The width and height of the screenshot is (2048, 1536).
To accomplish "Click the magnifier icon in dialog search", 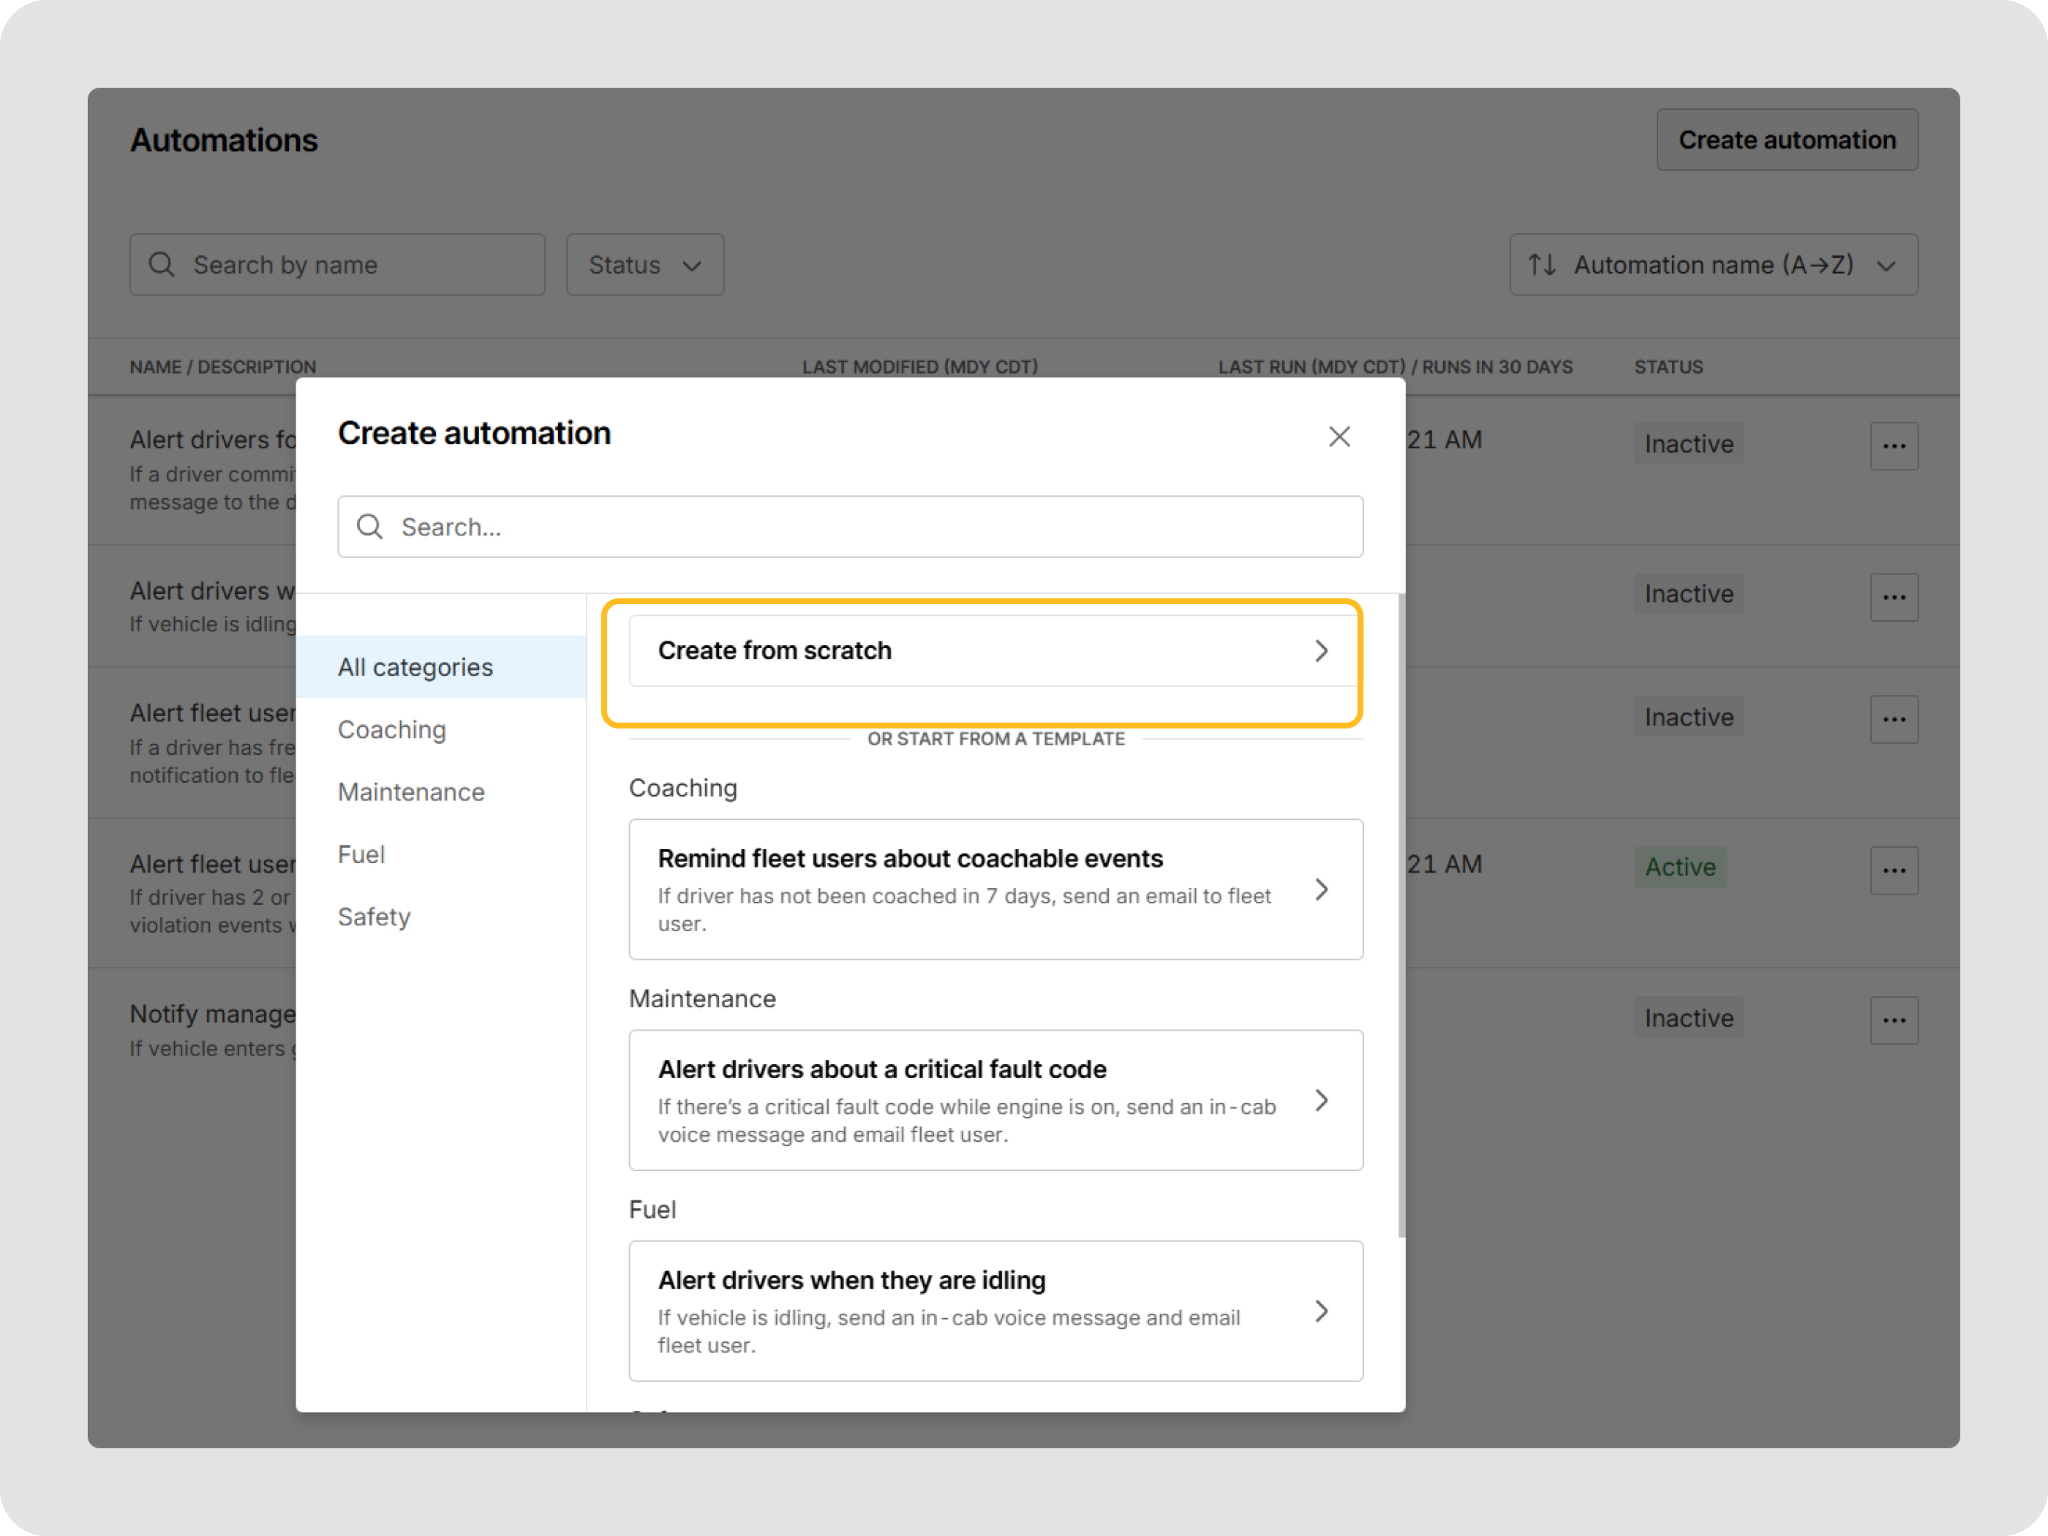I will [x=370, y=527].
